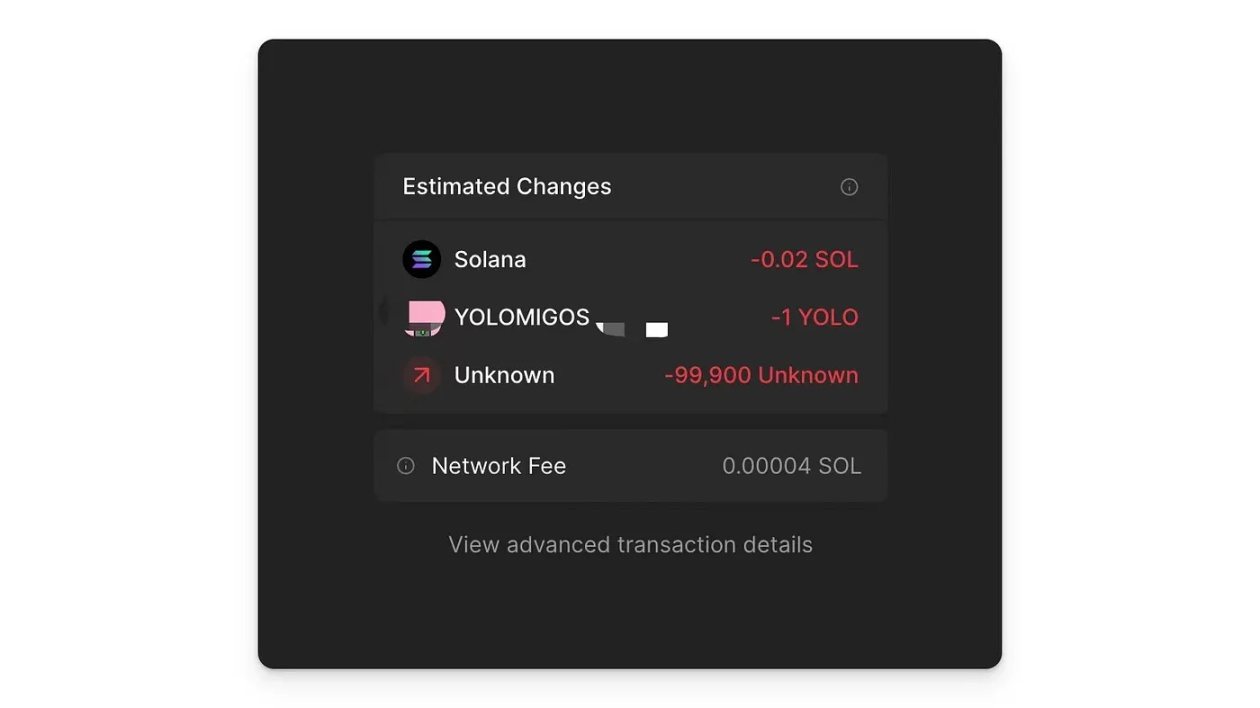The image size is (1260, 708).
Task: Click the -1 YOLO amount
Action: [x=814, y=318]
